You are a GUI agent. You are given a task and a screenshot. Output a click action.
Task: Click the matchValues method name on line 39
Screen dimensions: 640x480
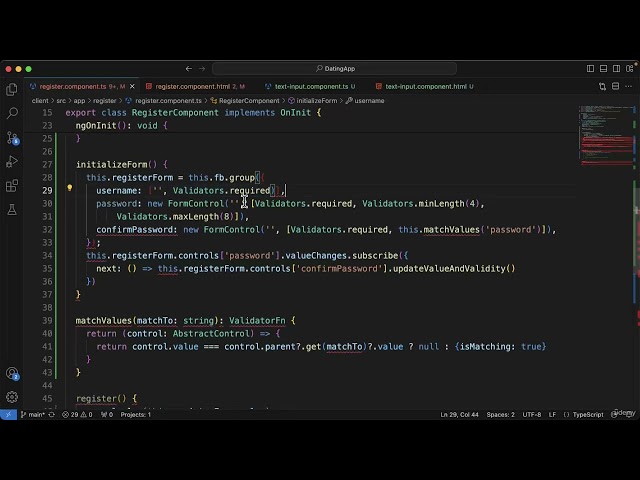[104, 320]
